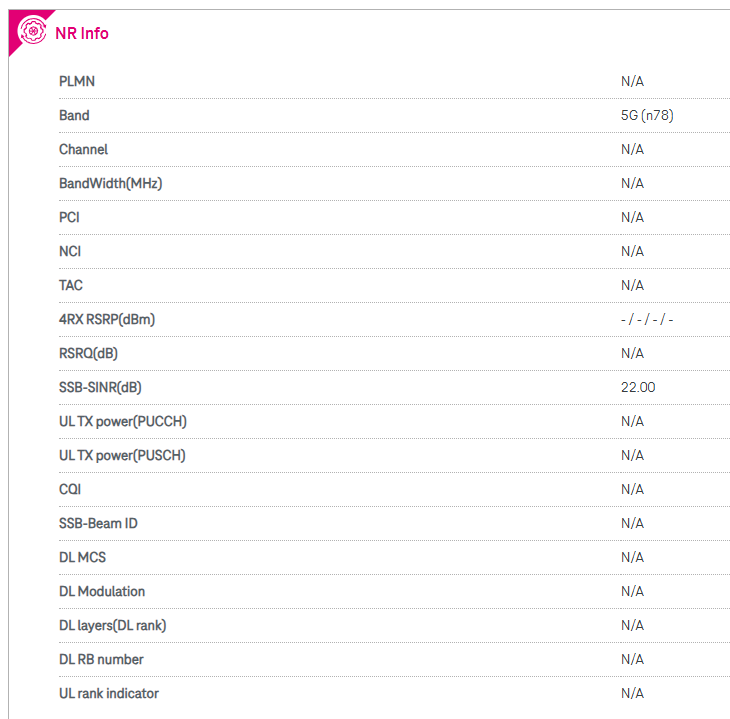This screenshot has width=730, height=719.
Task: Select the NR Info section title
Action: [x=82, y=34]
